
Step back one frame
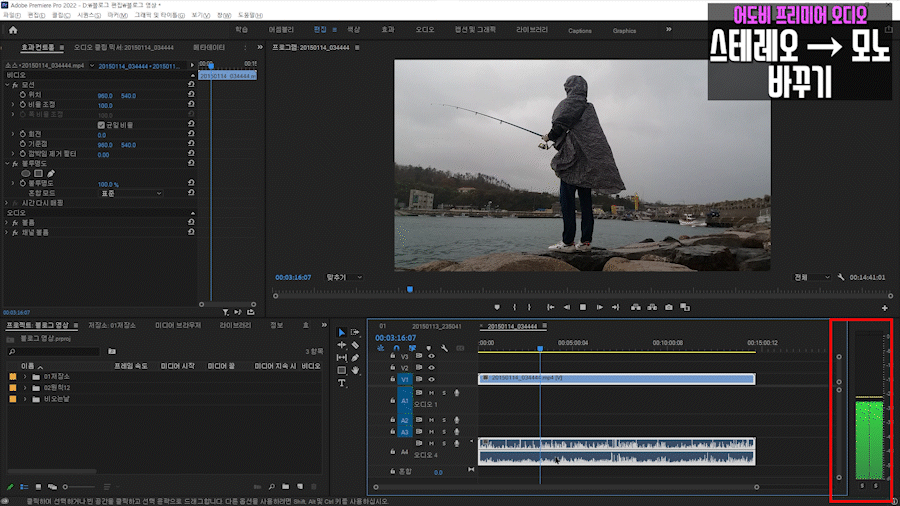point(567,308)
